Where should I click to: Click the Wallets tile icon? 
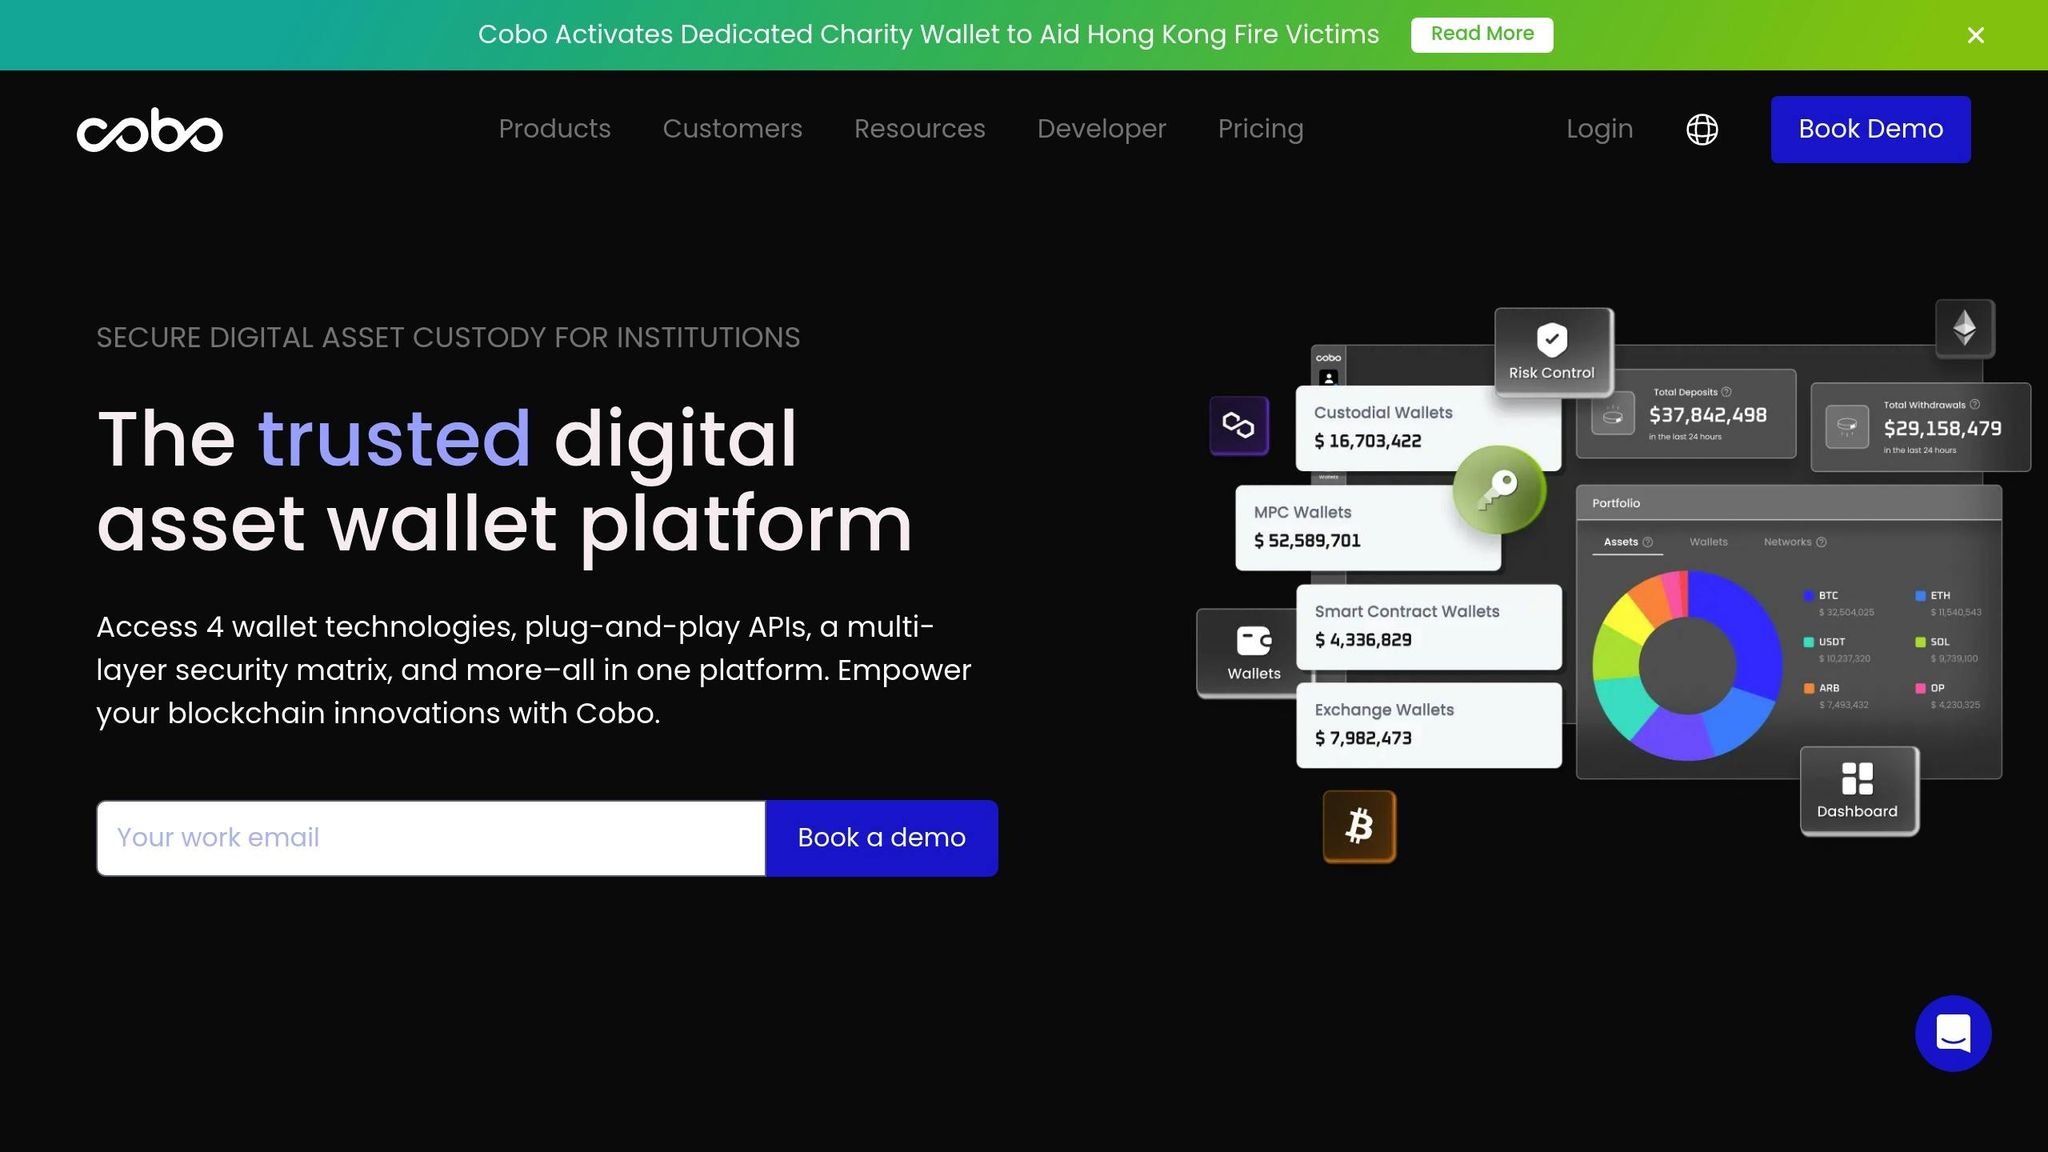point(1253,641)
